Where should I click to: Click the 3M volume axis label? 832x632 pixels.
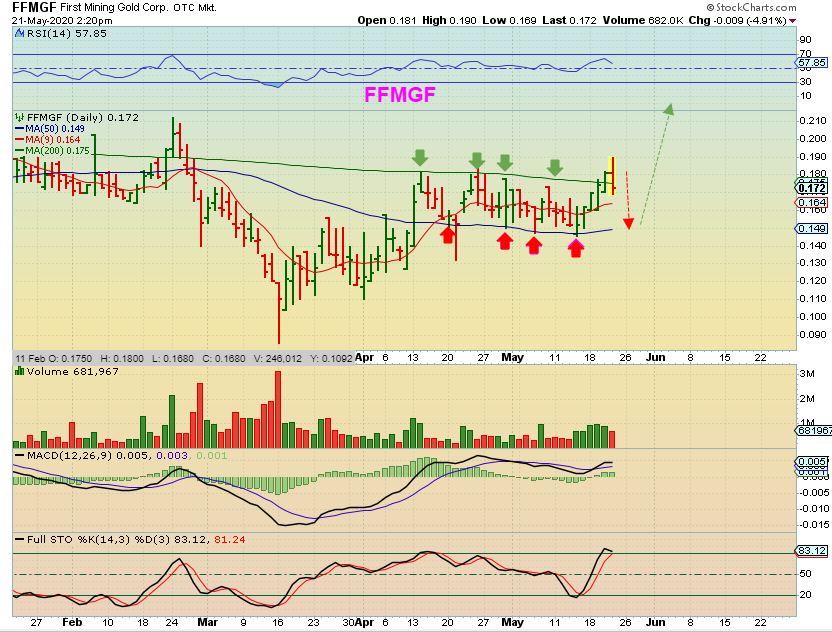click(807, 374)
